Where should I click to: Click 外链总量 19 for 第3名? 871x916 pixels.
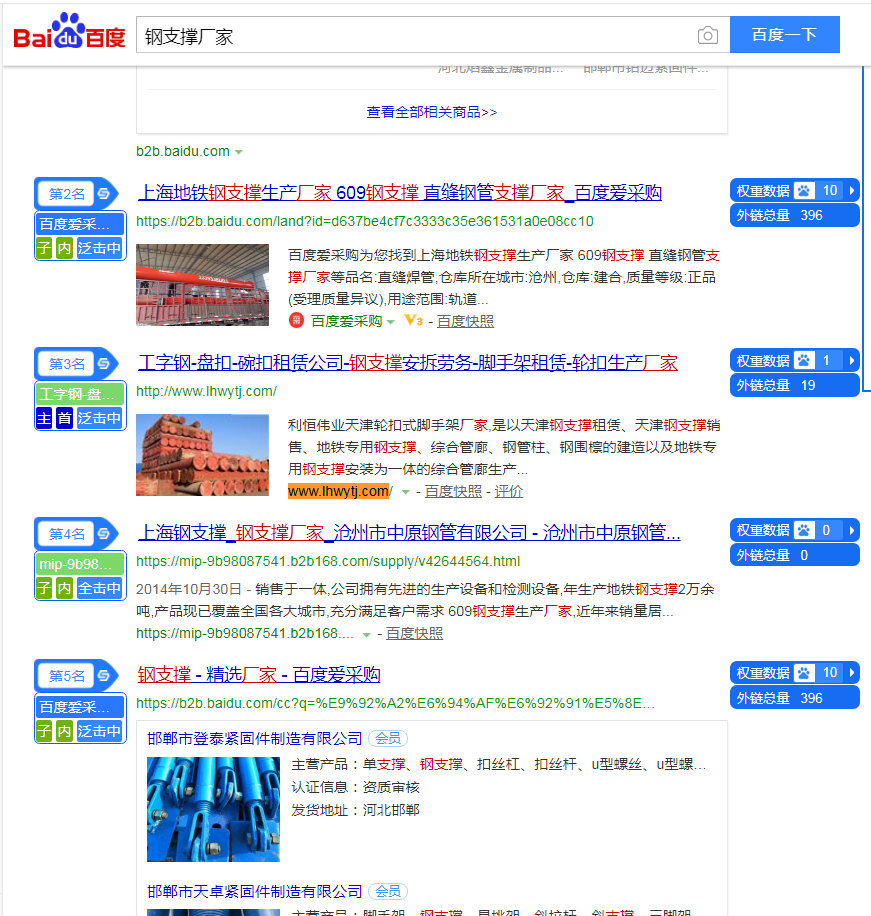pyautogui.click(x=794, y=386)
